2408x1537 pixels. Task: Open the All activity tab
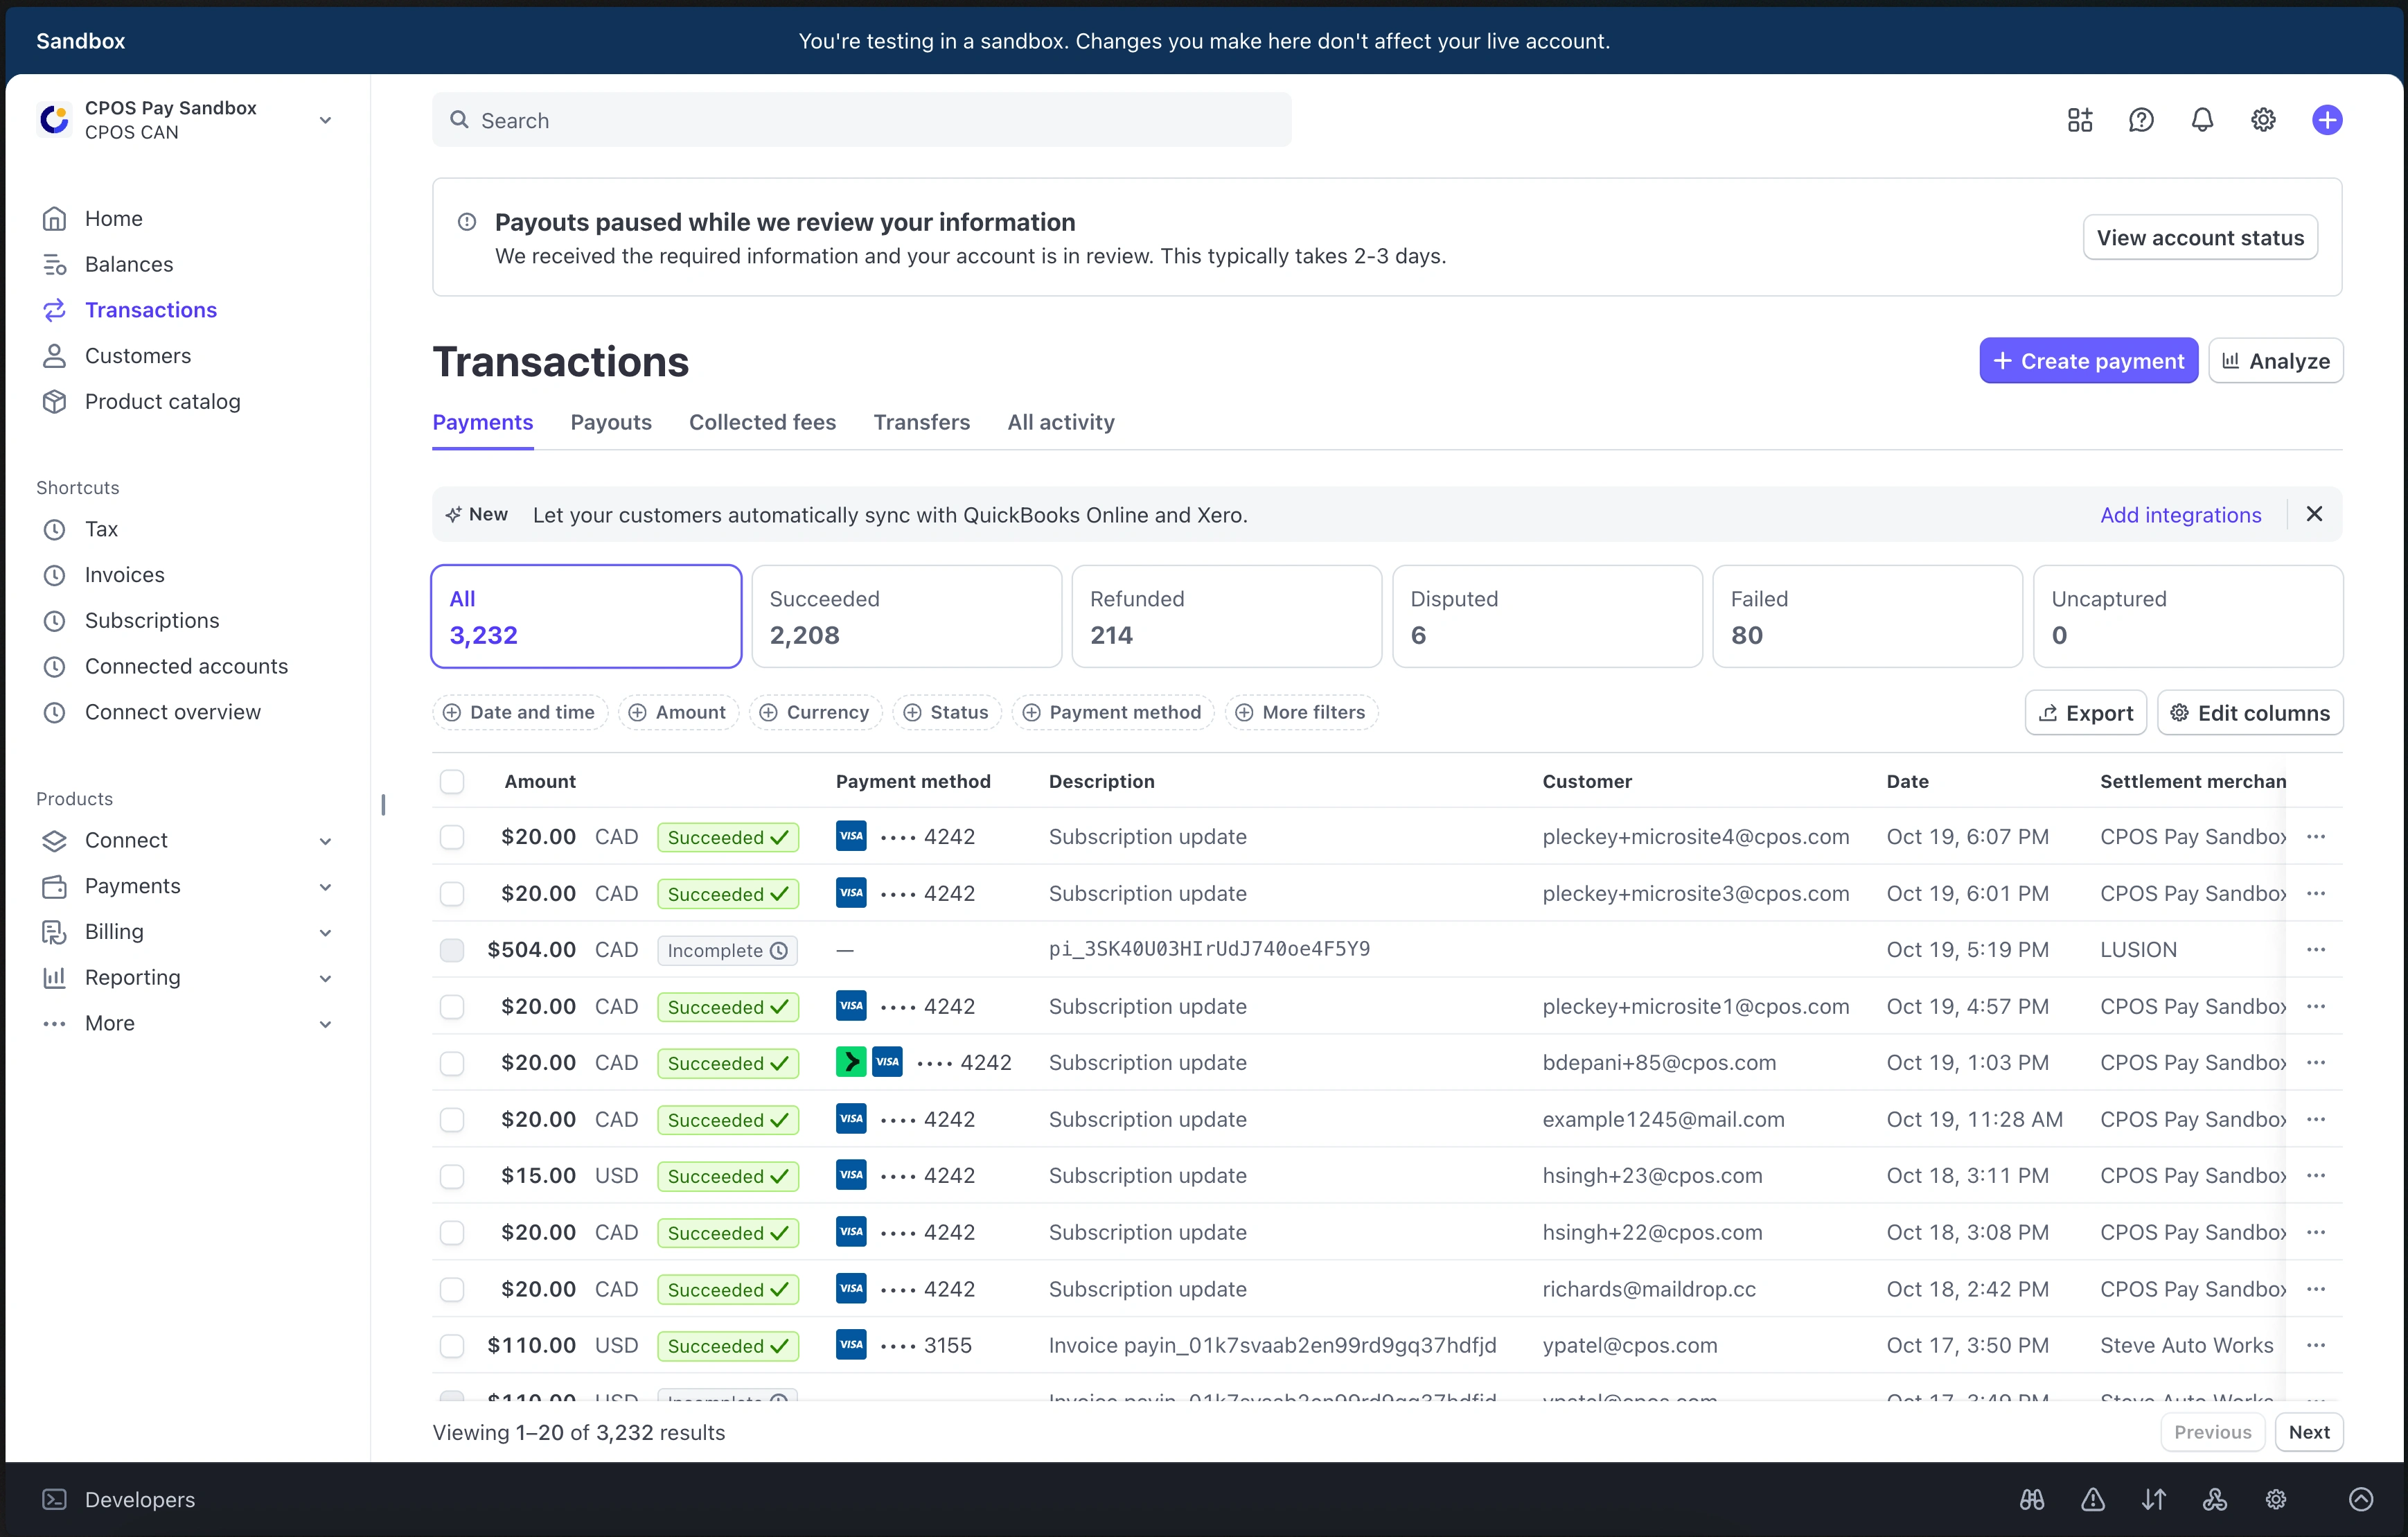[x=1060, y=422]
